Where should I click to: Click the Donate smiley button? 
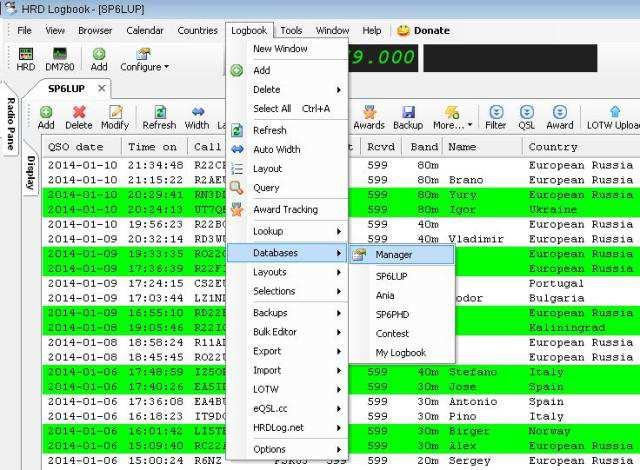point(423,31)
